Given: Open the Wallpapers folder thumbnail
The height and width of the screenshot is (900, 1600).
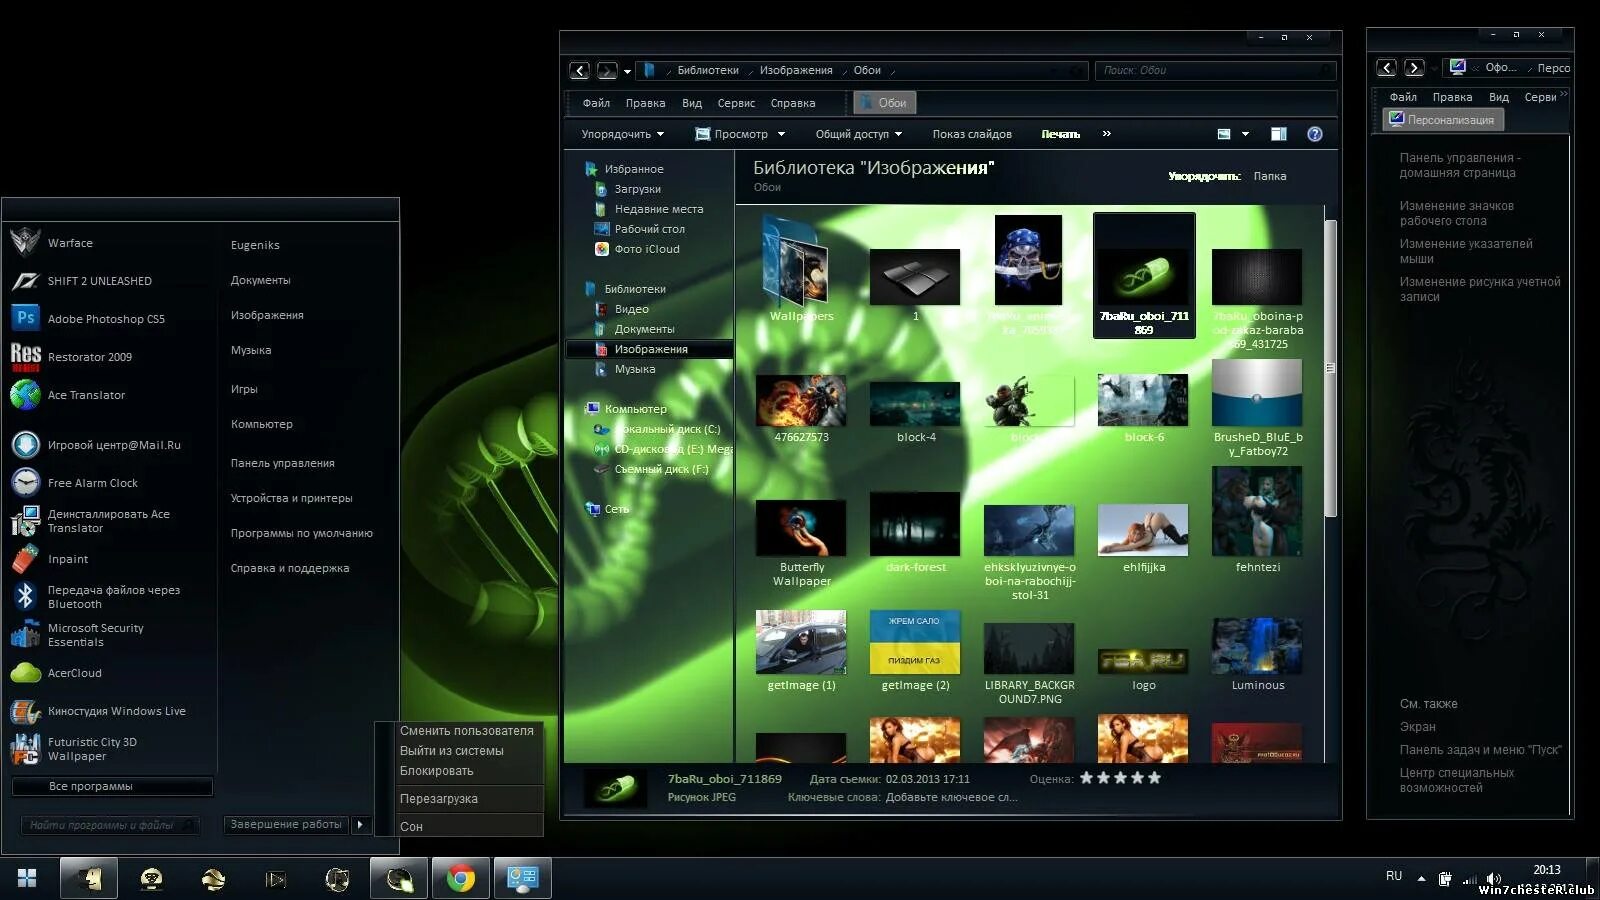Looking at the screenshot, I should 801,270.
